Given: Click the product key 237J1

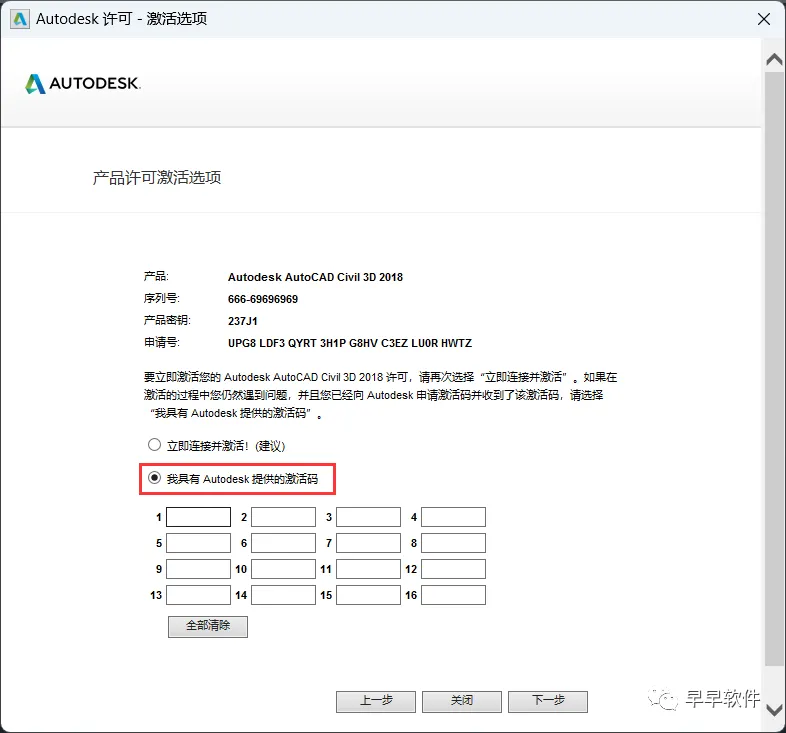Looking at the screenshot, I should 243,321.
